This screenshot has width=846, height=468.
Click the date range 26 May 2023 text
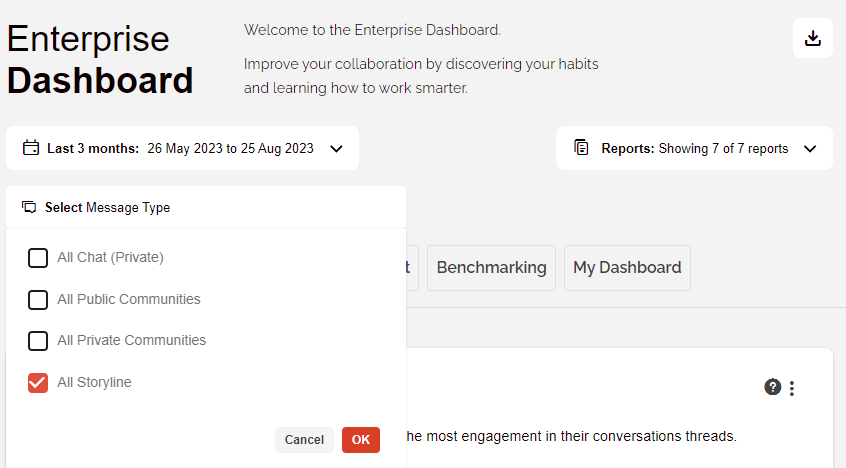[230, 148]
